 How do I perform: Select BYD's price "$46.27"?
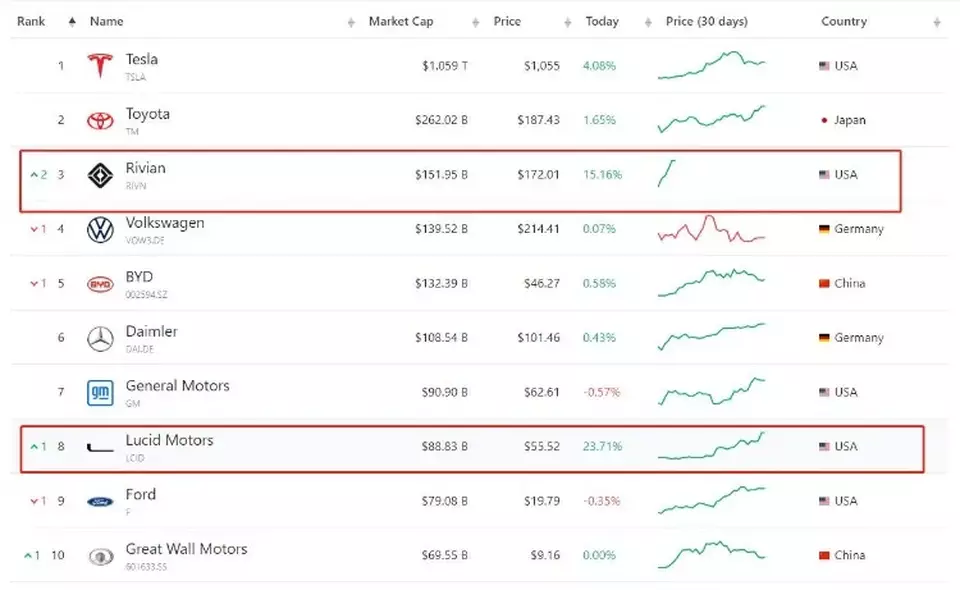542,283
